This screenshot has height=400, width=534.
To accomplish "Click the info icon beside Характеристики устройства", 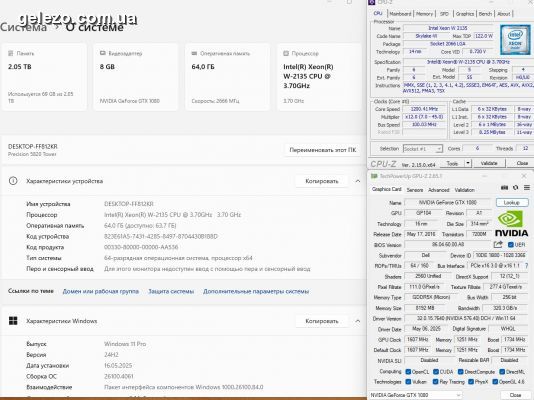I will [13, 181].
